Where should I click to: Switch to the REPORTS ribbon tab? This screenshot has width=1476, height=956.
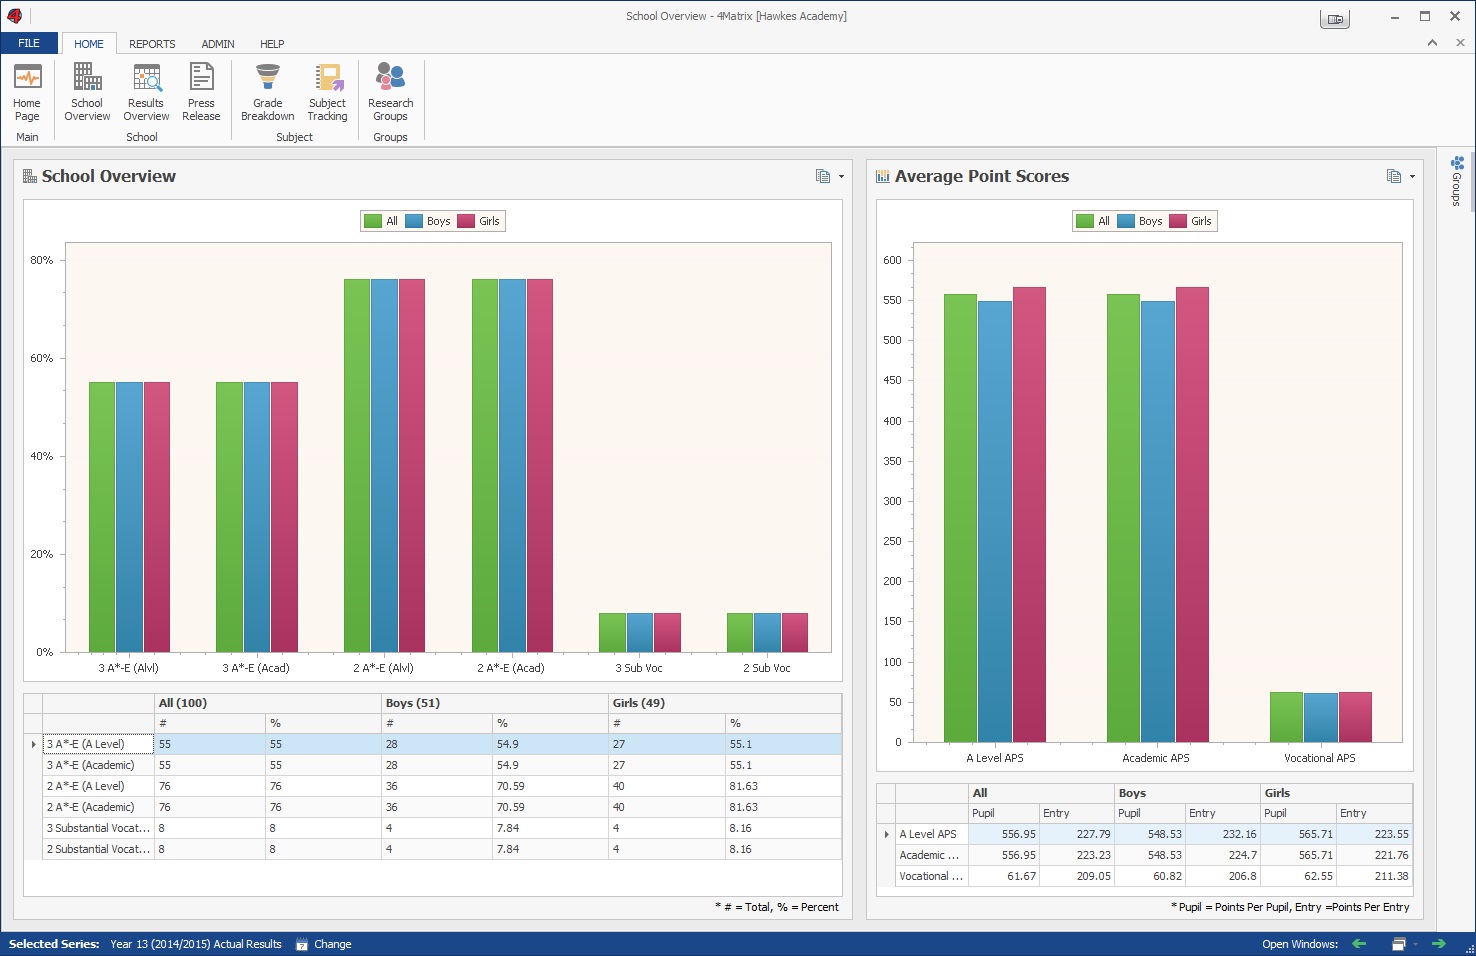(152, 44)
